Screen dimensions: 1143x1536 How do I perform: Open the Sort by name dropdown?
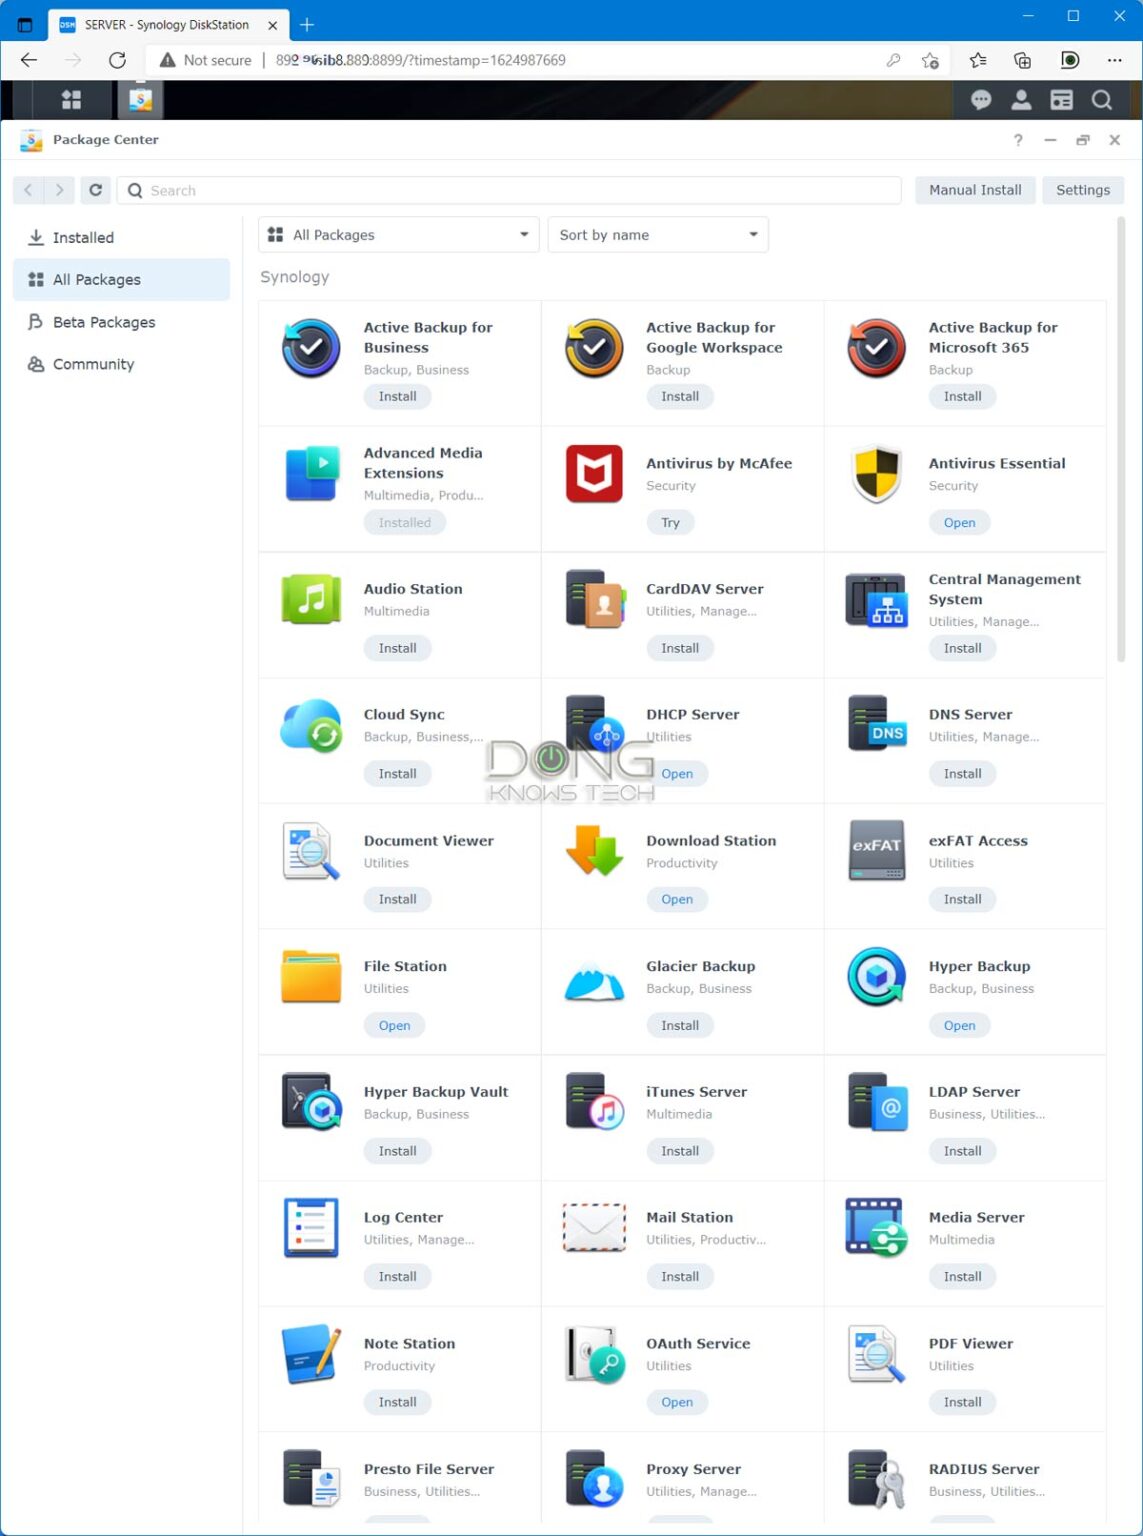657,234
